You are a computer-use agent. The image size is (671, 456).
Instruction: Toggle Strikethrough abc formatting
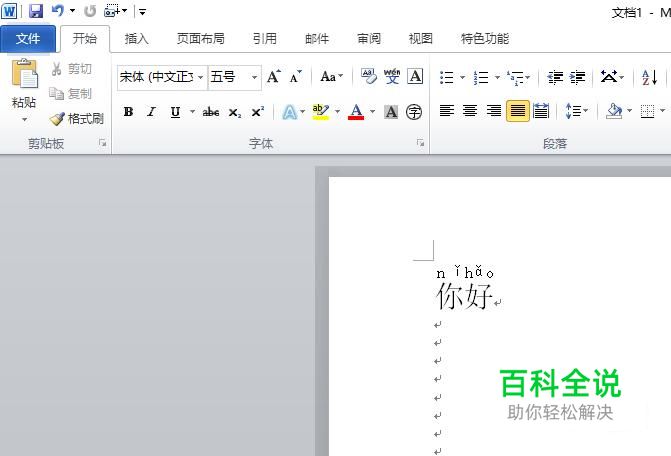tap(211, 112)
